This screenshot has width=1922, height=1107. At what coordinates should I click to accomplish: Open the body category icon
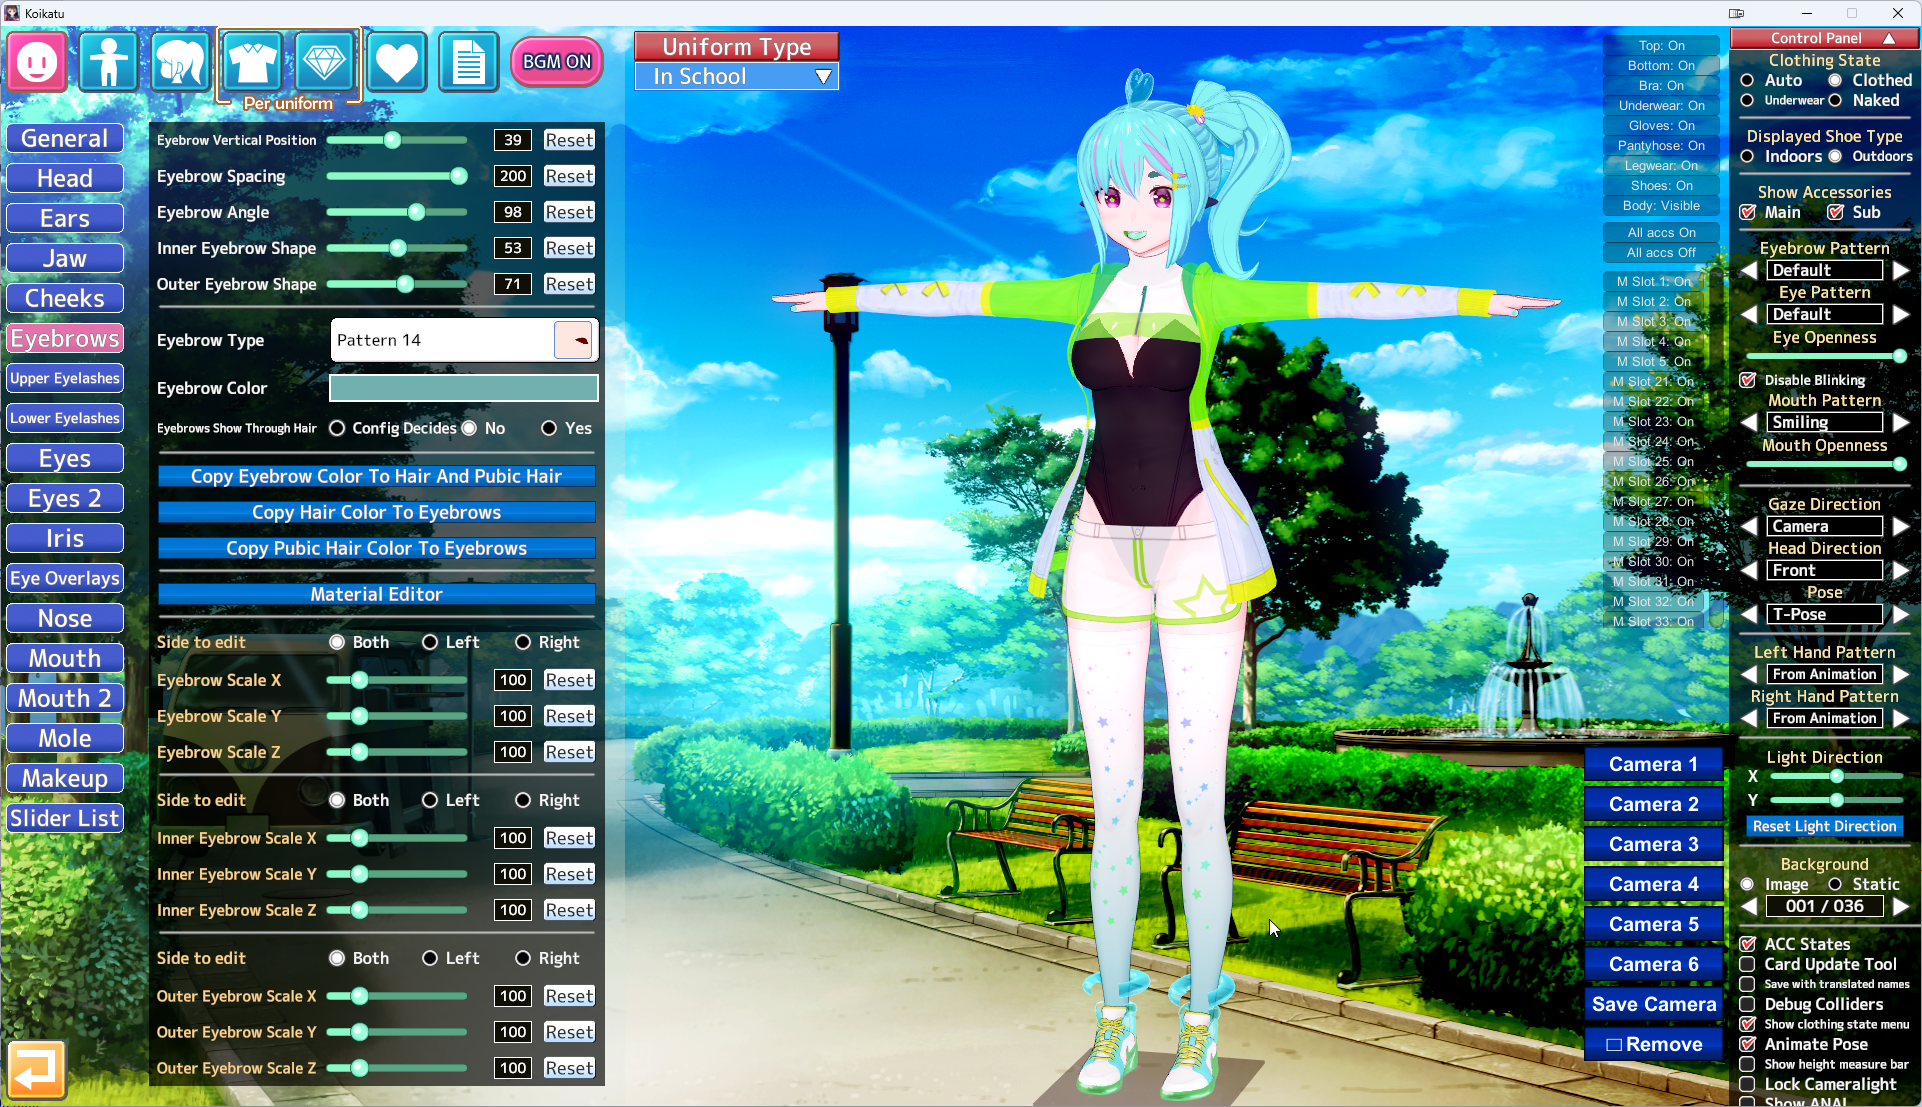[x=108, y=62]
